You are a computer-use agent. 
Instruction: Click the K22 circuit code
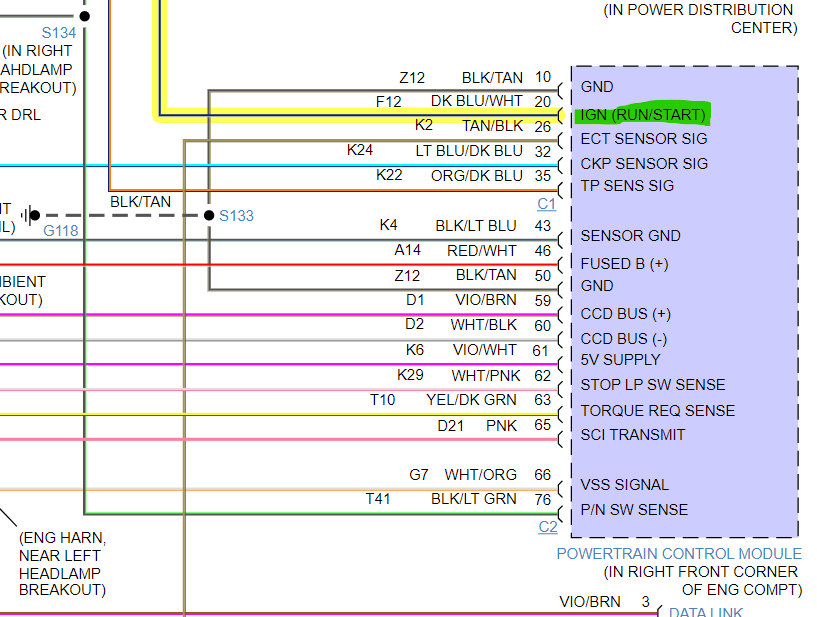pyautogui.click(x=389, y=175)
